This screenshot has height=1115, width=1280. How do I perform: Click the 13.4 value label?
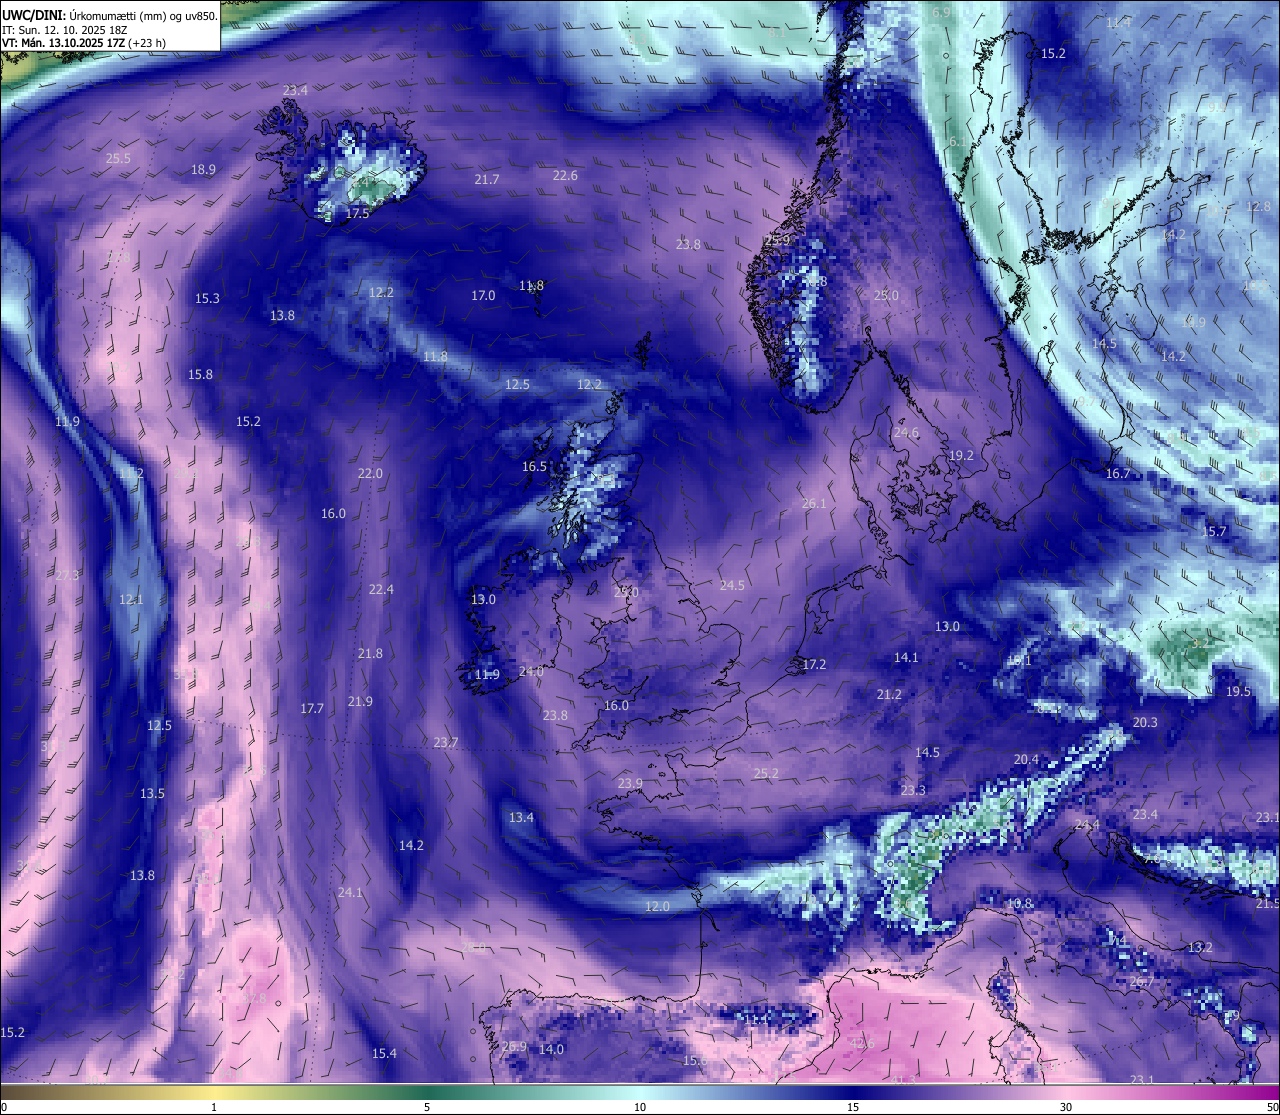(x=521, y=818)
